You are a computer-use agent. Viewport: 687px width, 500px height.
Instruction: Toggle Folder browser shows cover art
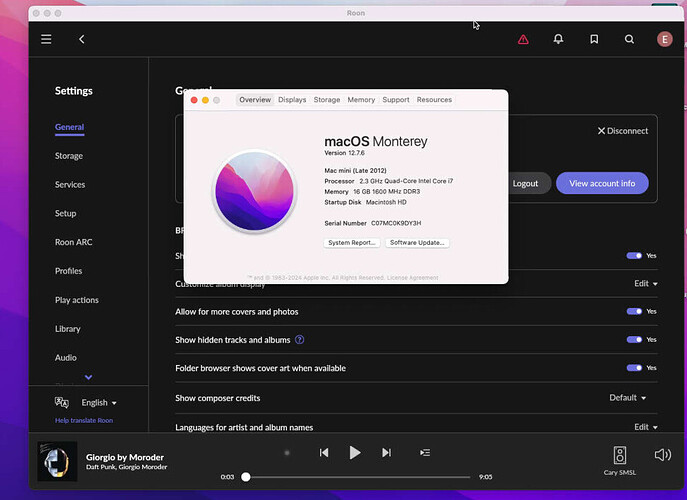pos(634,368)
